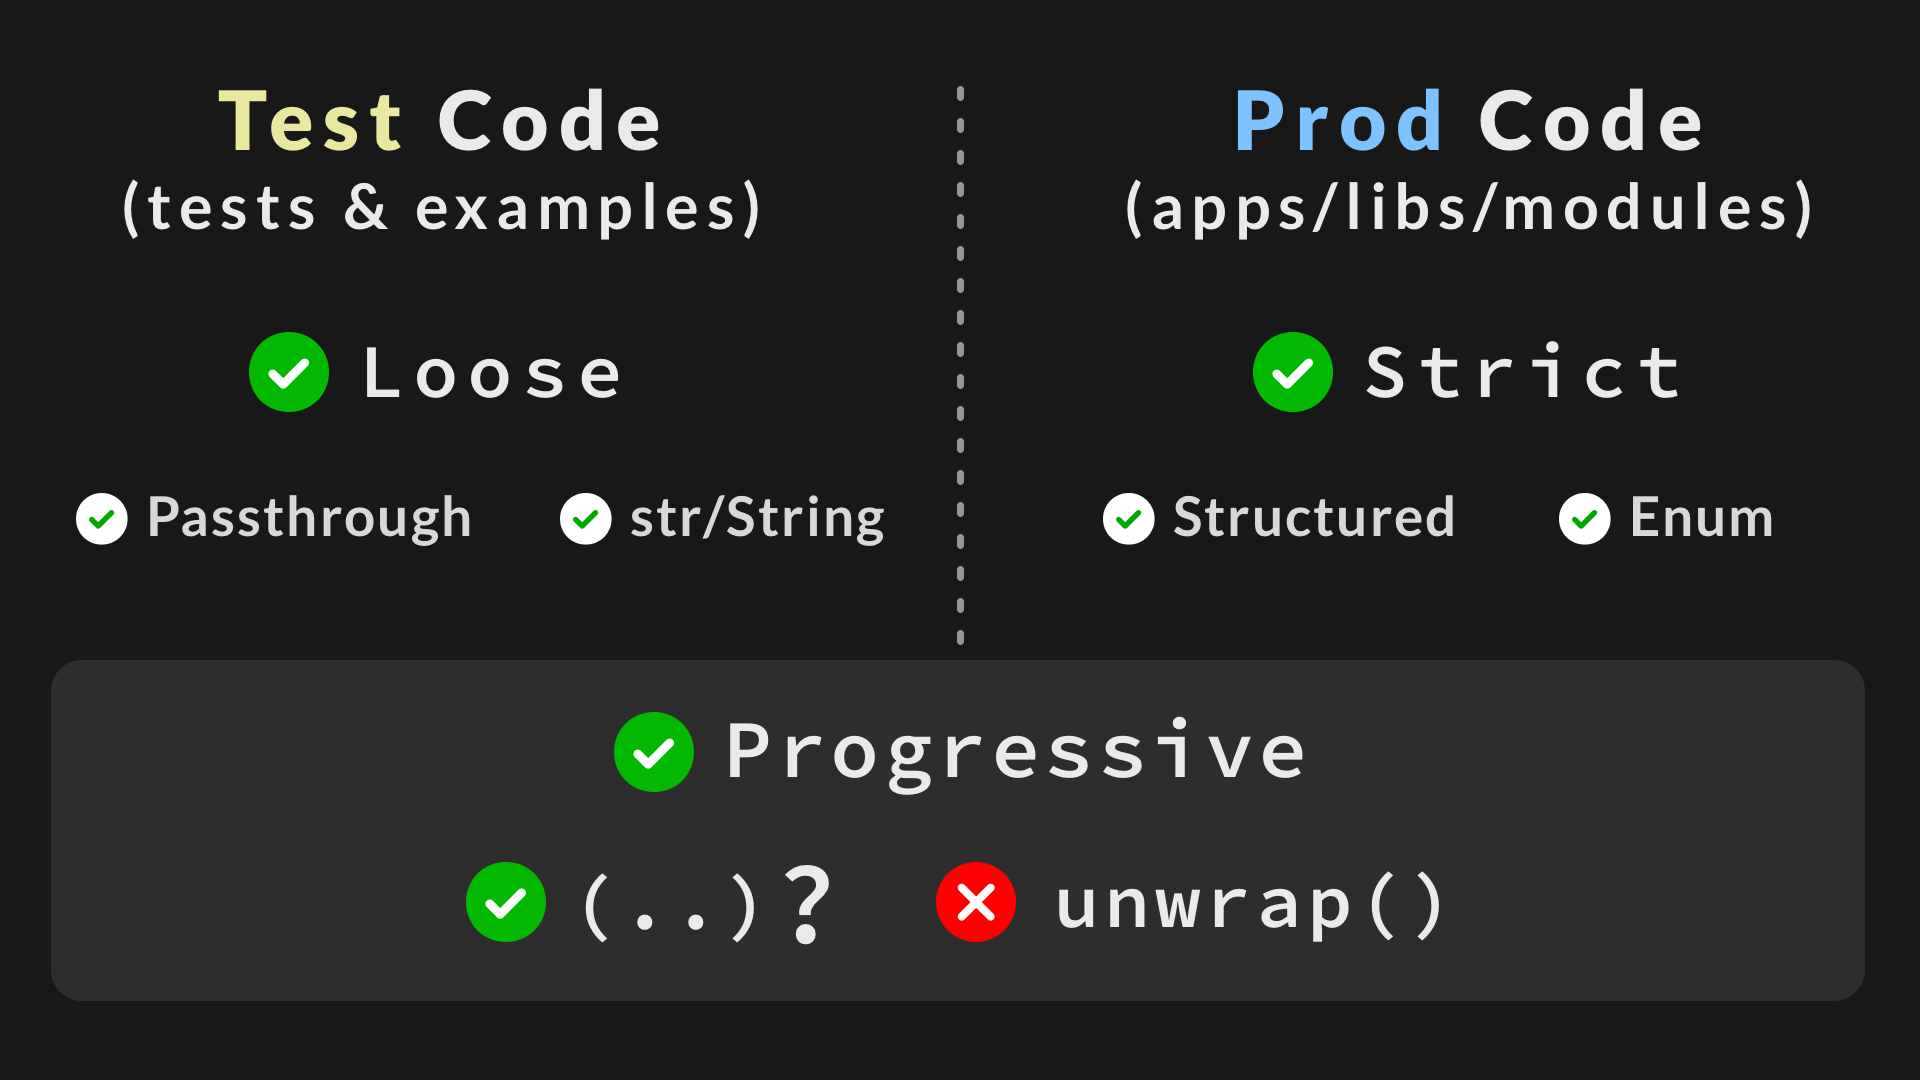Click the white check circle beside Enum
This screenshot has height=1080, width=1920.
point(1585,519)
